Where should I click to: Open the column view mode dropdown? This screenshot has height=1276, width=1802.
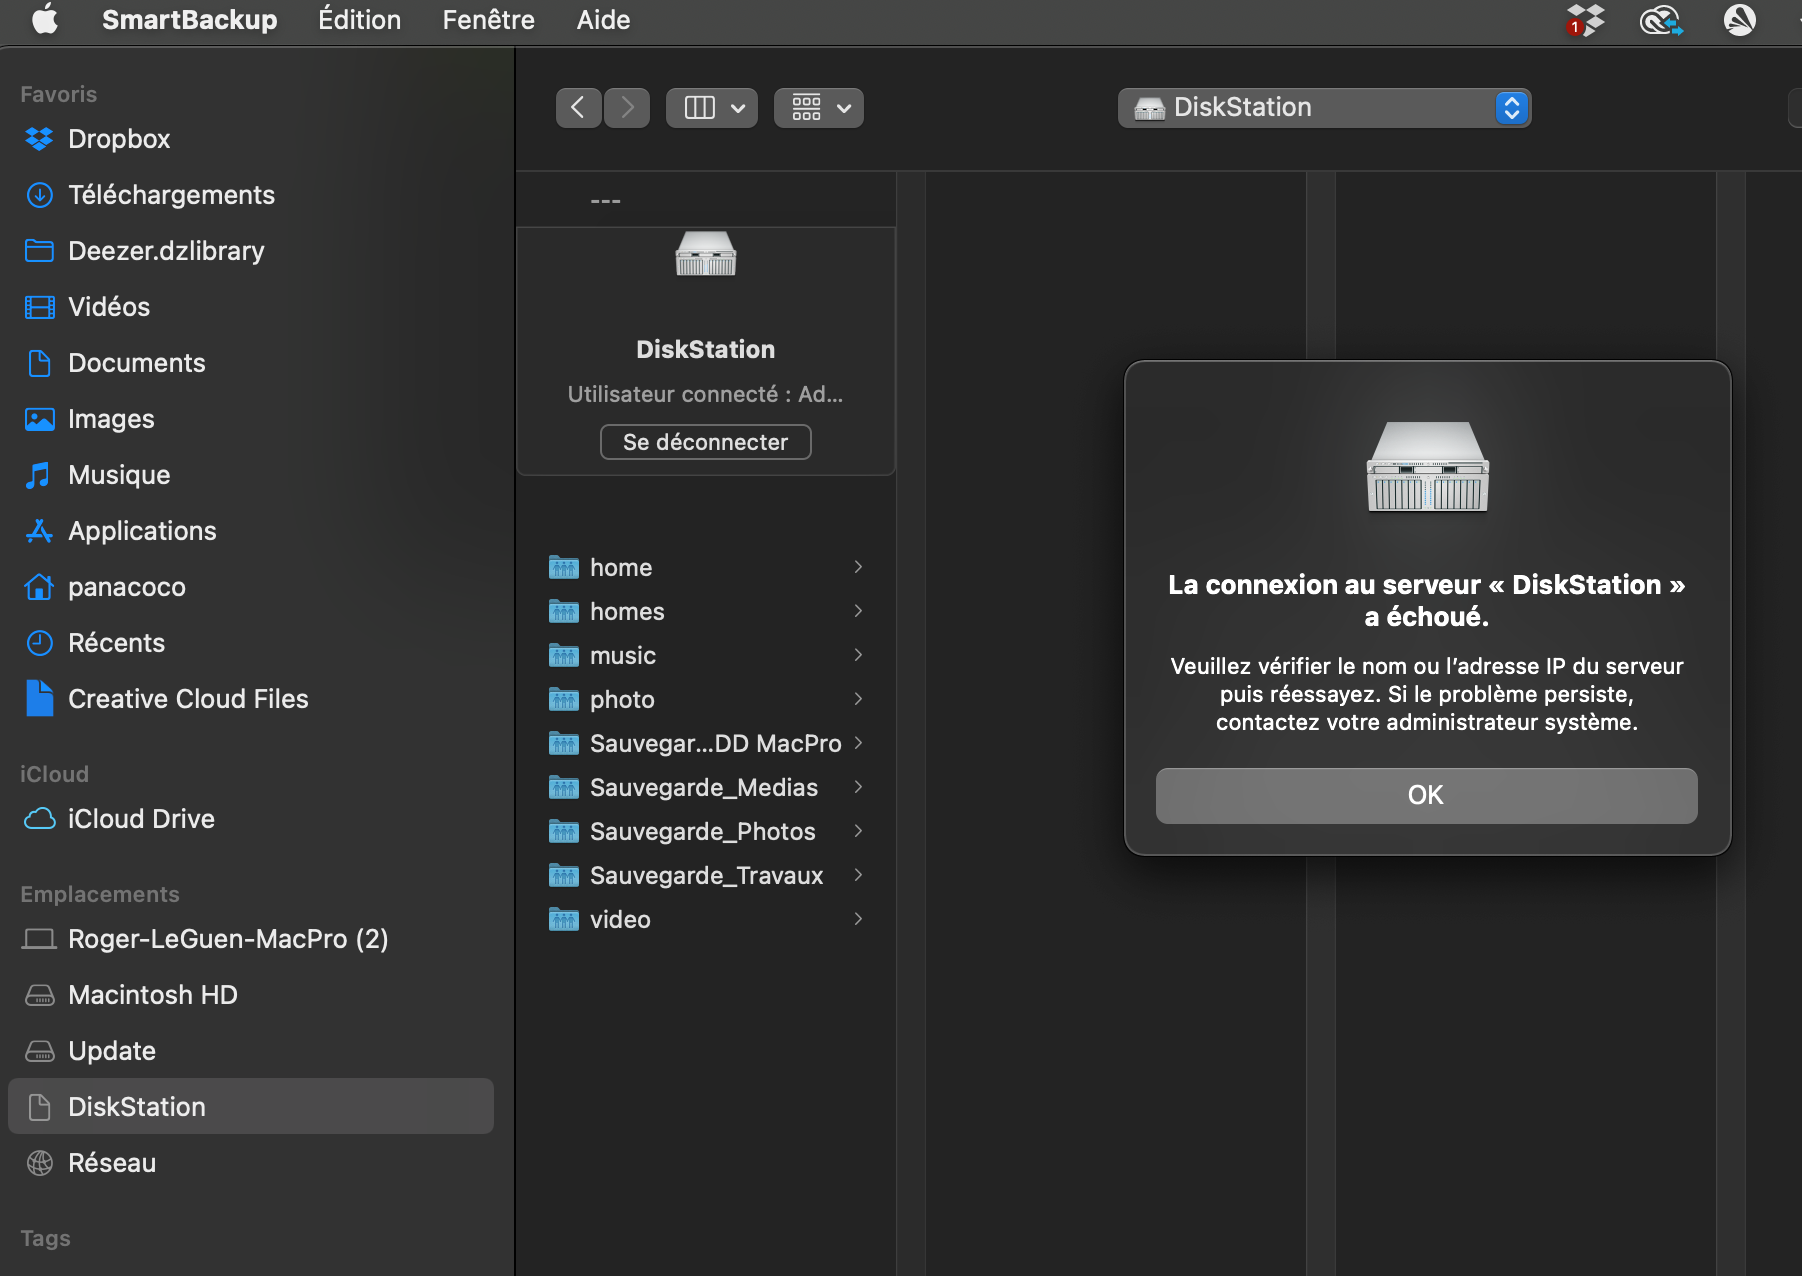pos(712,107)
